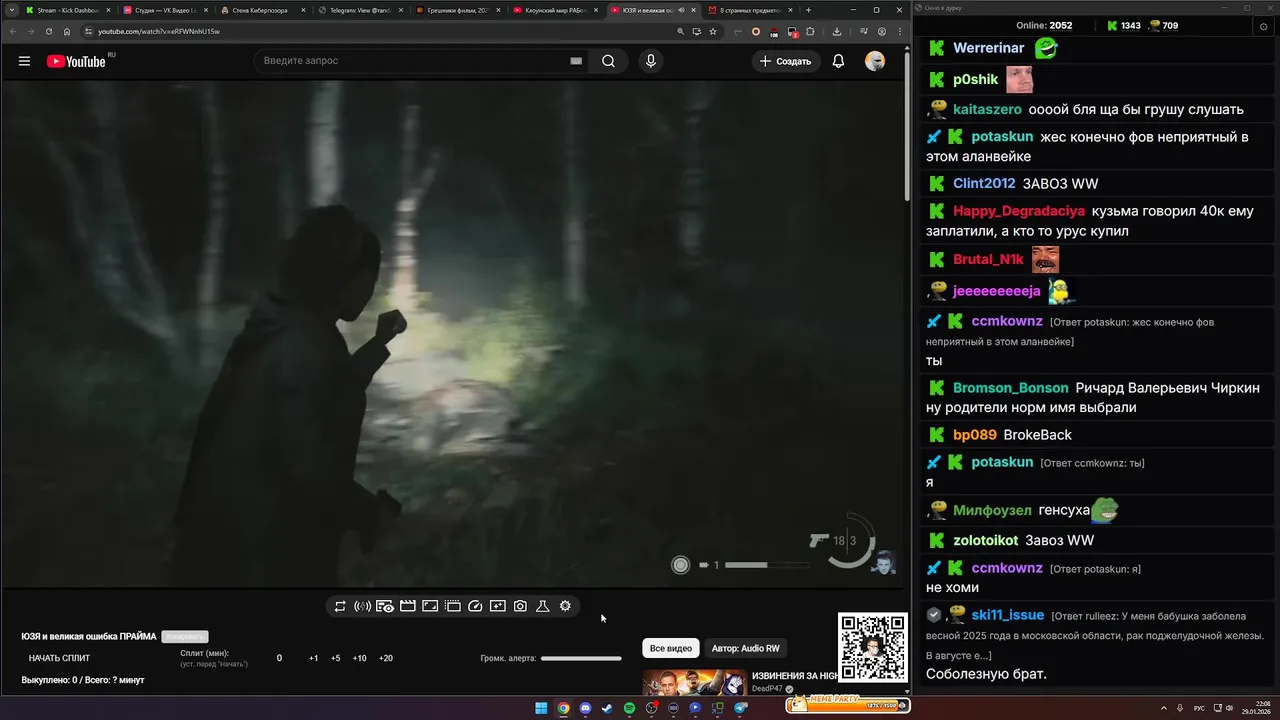Open the Windows Start button
This screenshot has width=1280, height=720.
pos(541,708)
